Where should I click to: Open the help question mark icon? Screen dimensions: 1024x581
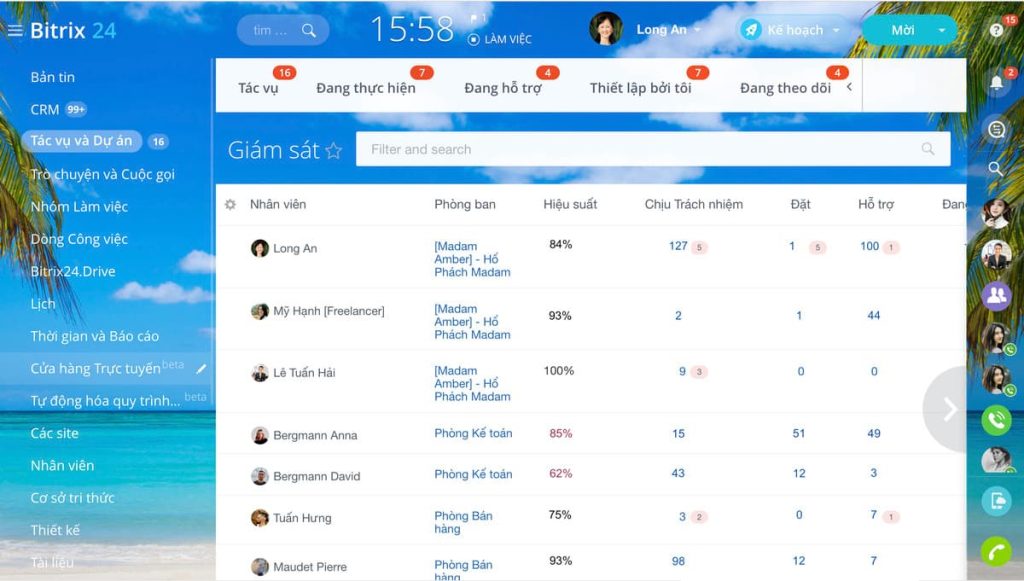pyautogui.click(x=996, y=30)
